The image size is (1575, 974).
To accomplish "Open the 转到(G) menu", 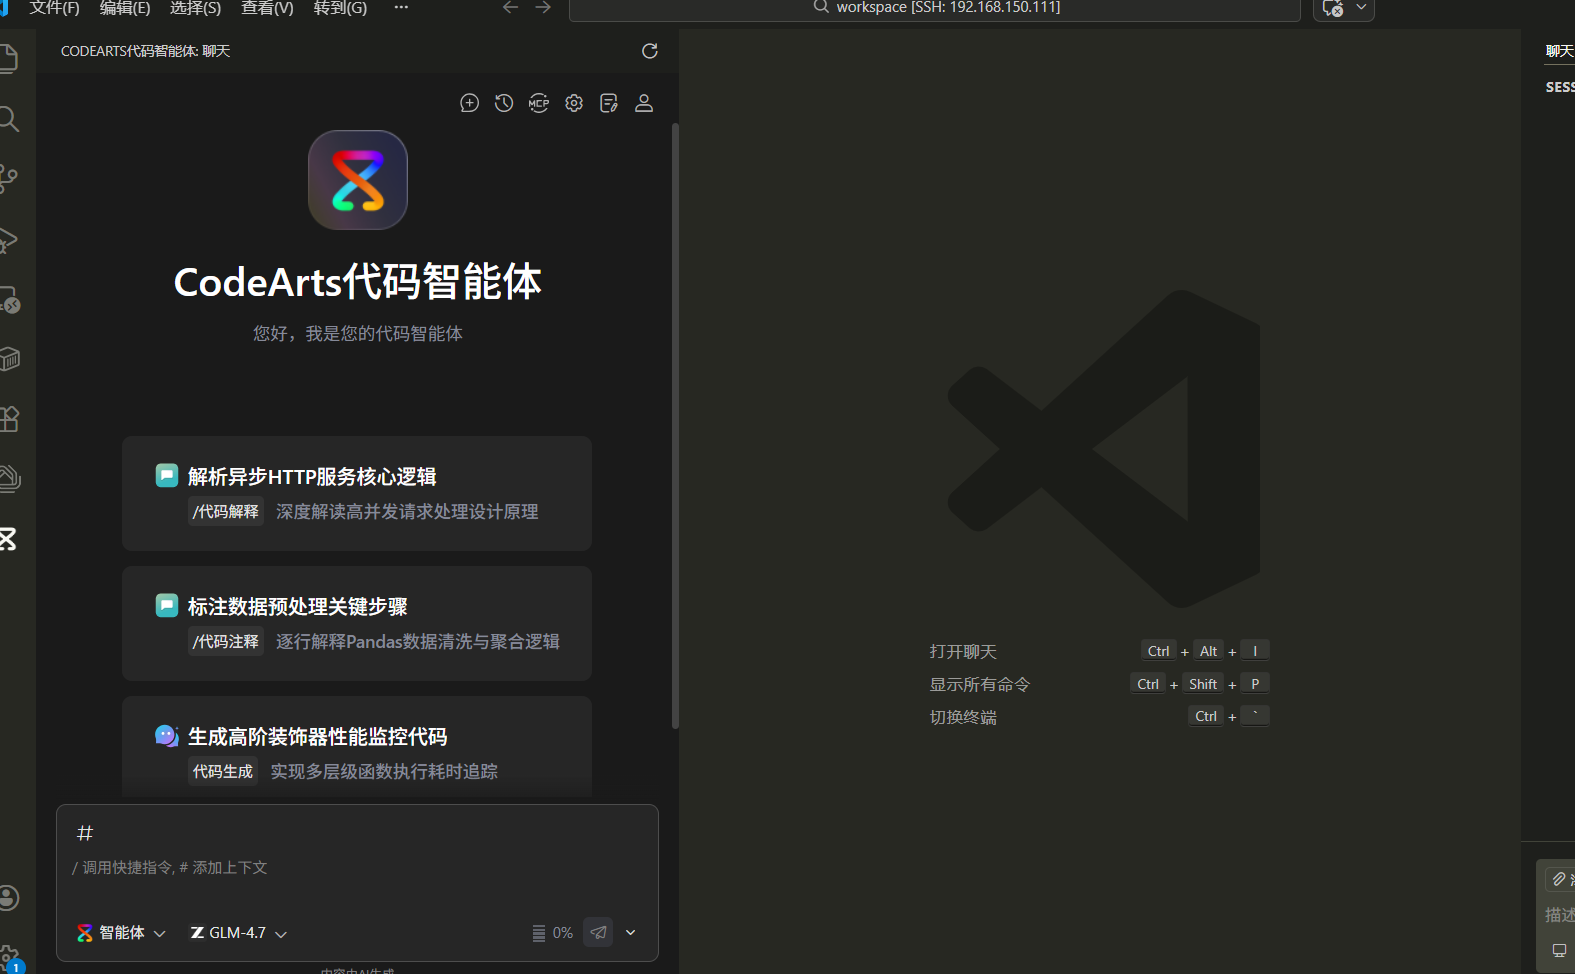I will tap(340, 8).
